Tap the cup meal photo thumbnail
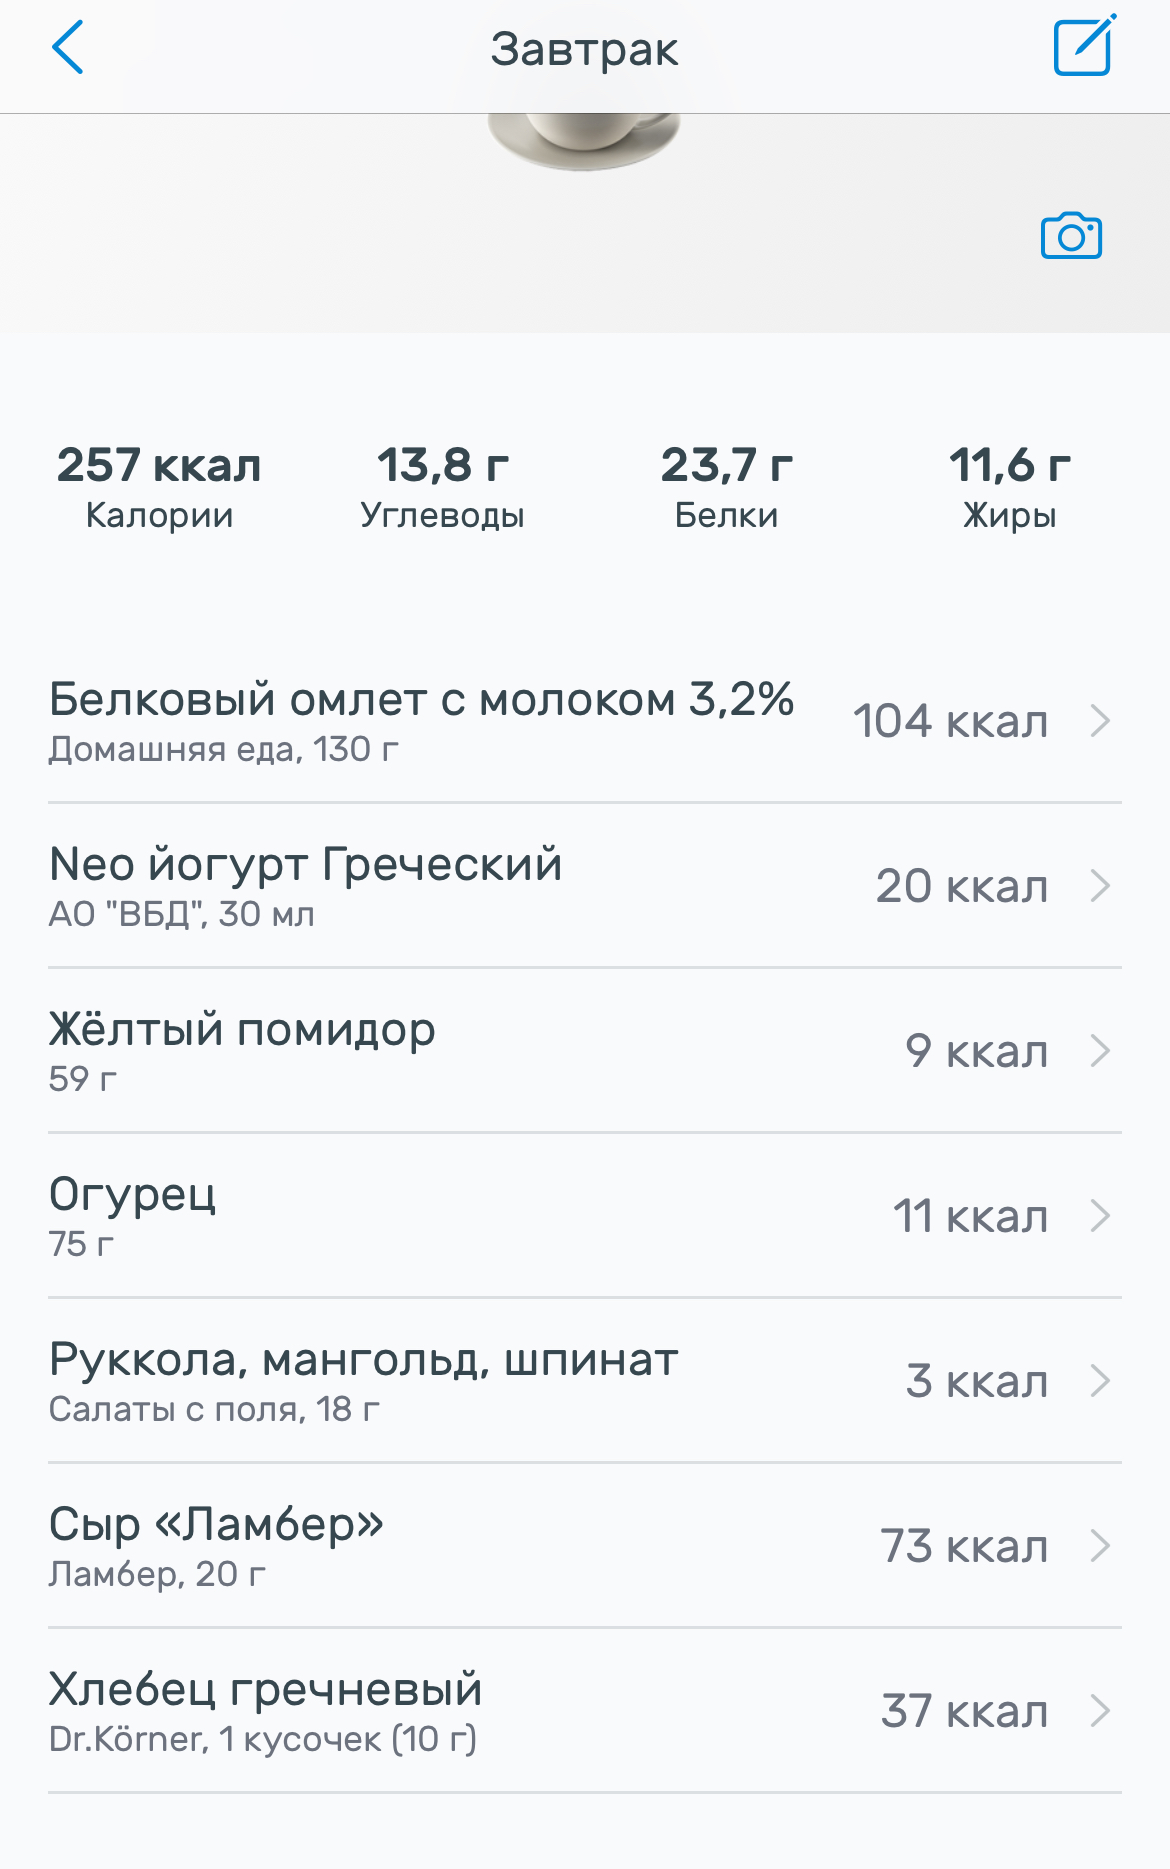Screen dimensions: 1170x1869 pyautogui.click(x=584, y=140)
